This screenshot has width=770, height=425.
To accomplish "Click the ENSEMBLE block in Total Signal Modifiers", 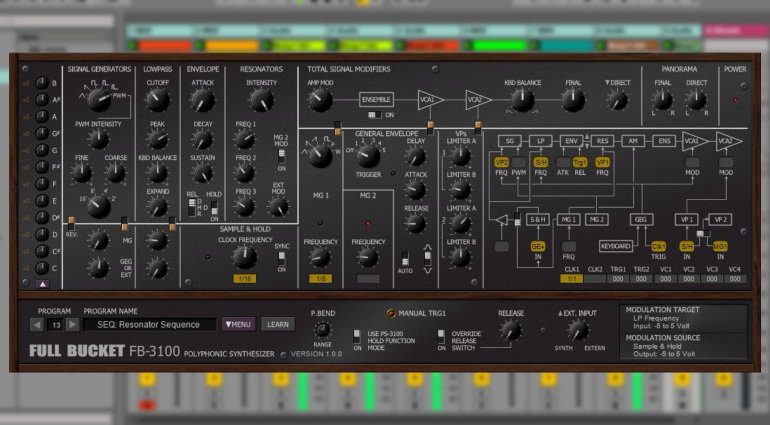I will [x=376, y=99].
